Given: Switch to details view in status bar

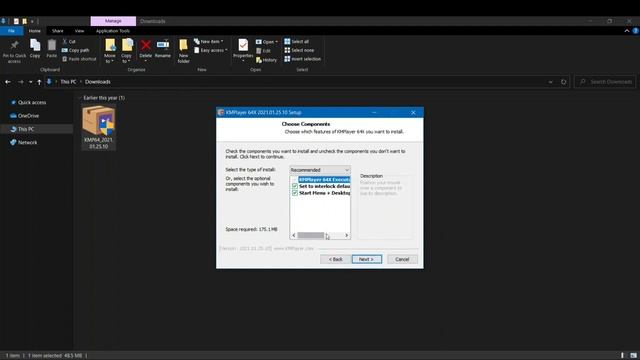Looking at the screenshot, I should coord(623,356).
